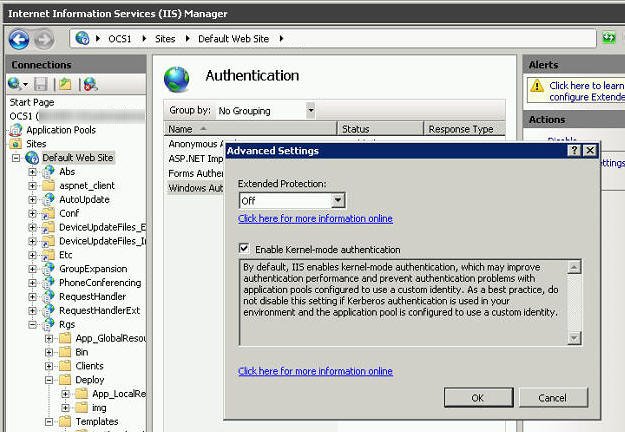Click the Abs application icon
The width and height of the screenshot is (625, 432).
(x=49, y=172)
